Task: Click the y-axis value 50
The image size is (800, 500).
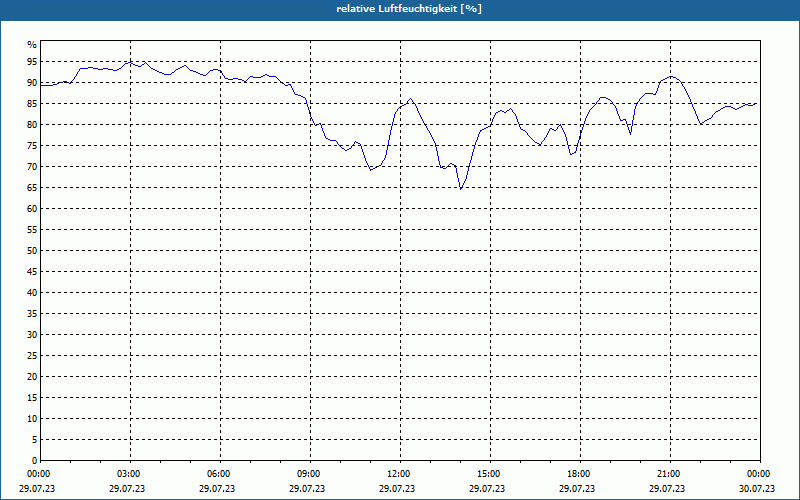Action: pos(32,251)
